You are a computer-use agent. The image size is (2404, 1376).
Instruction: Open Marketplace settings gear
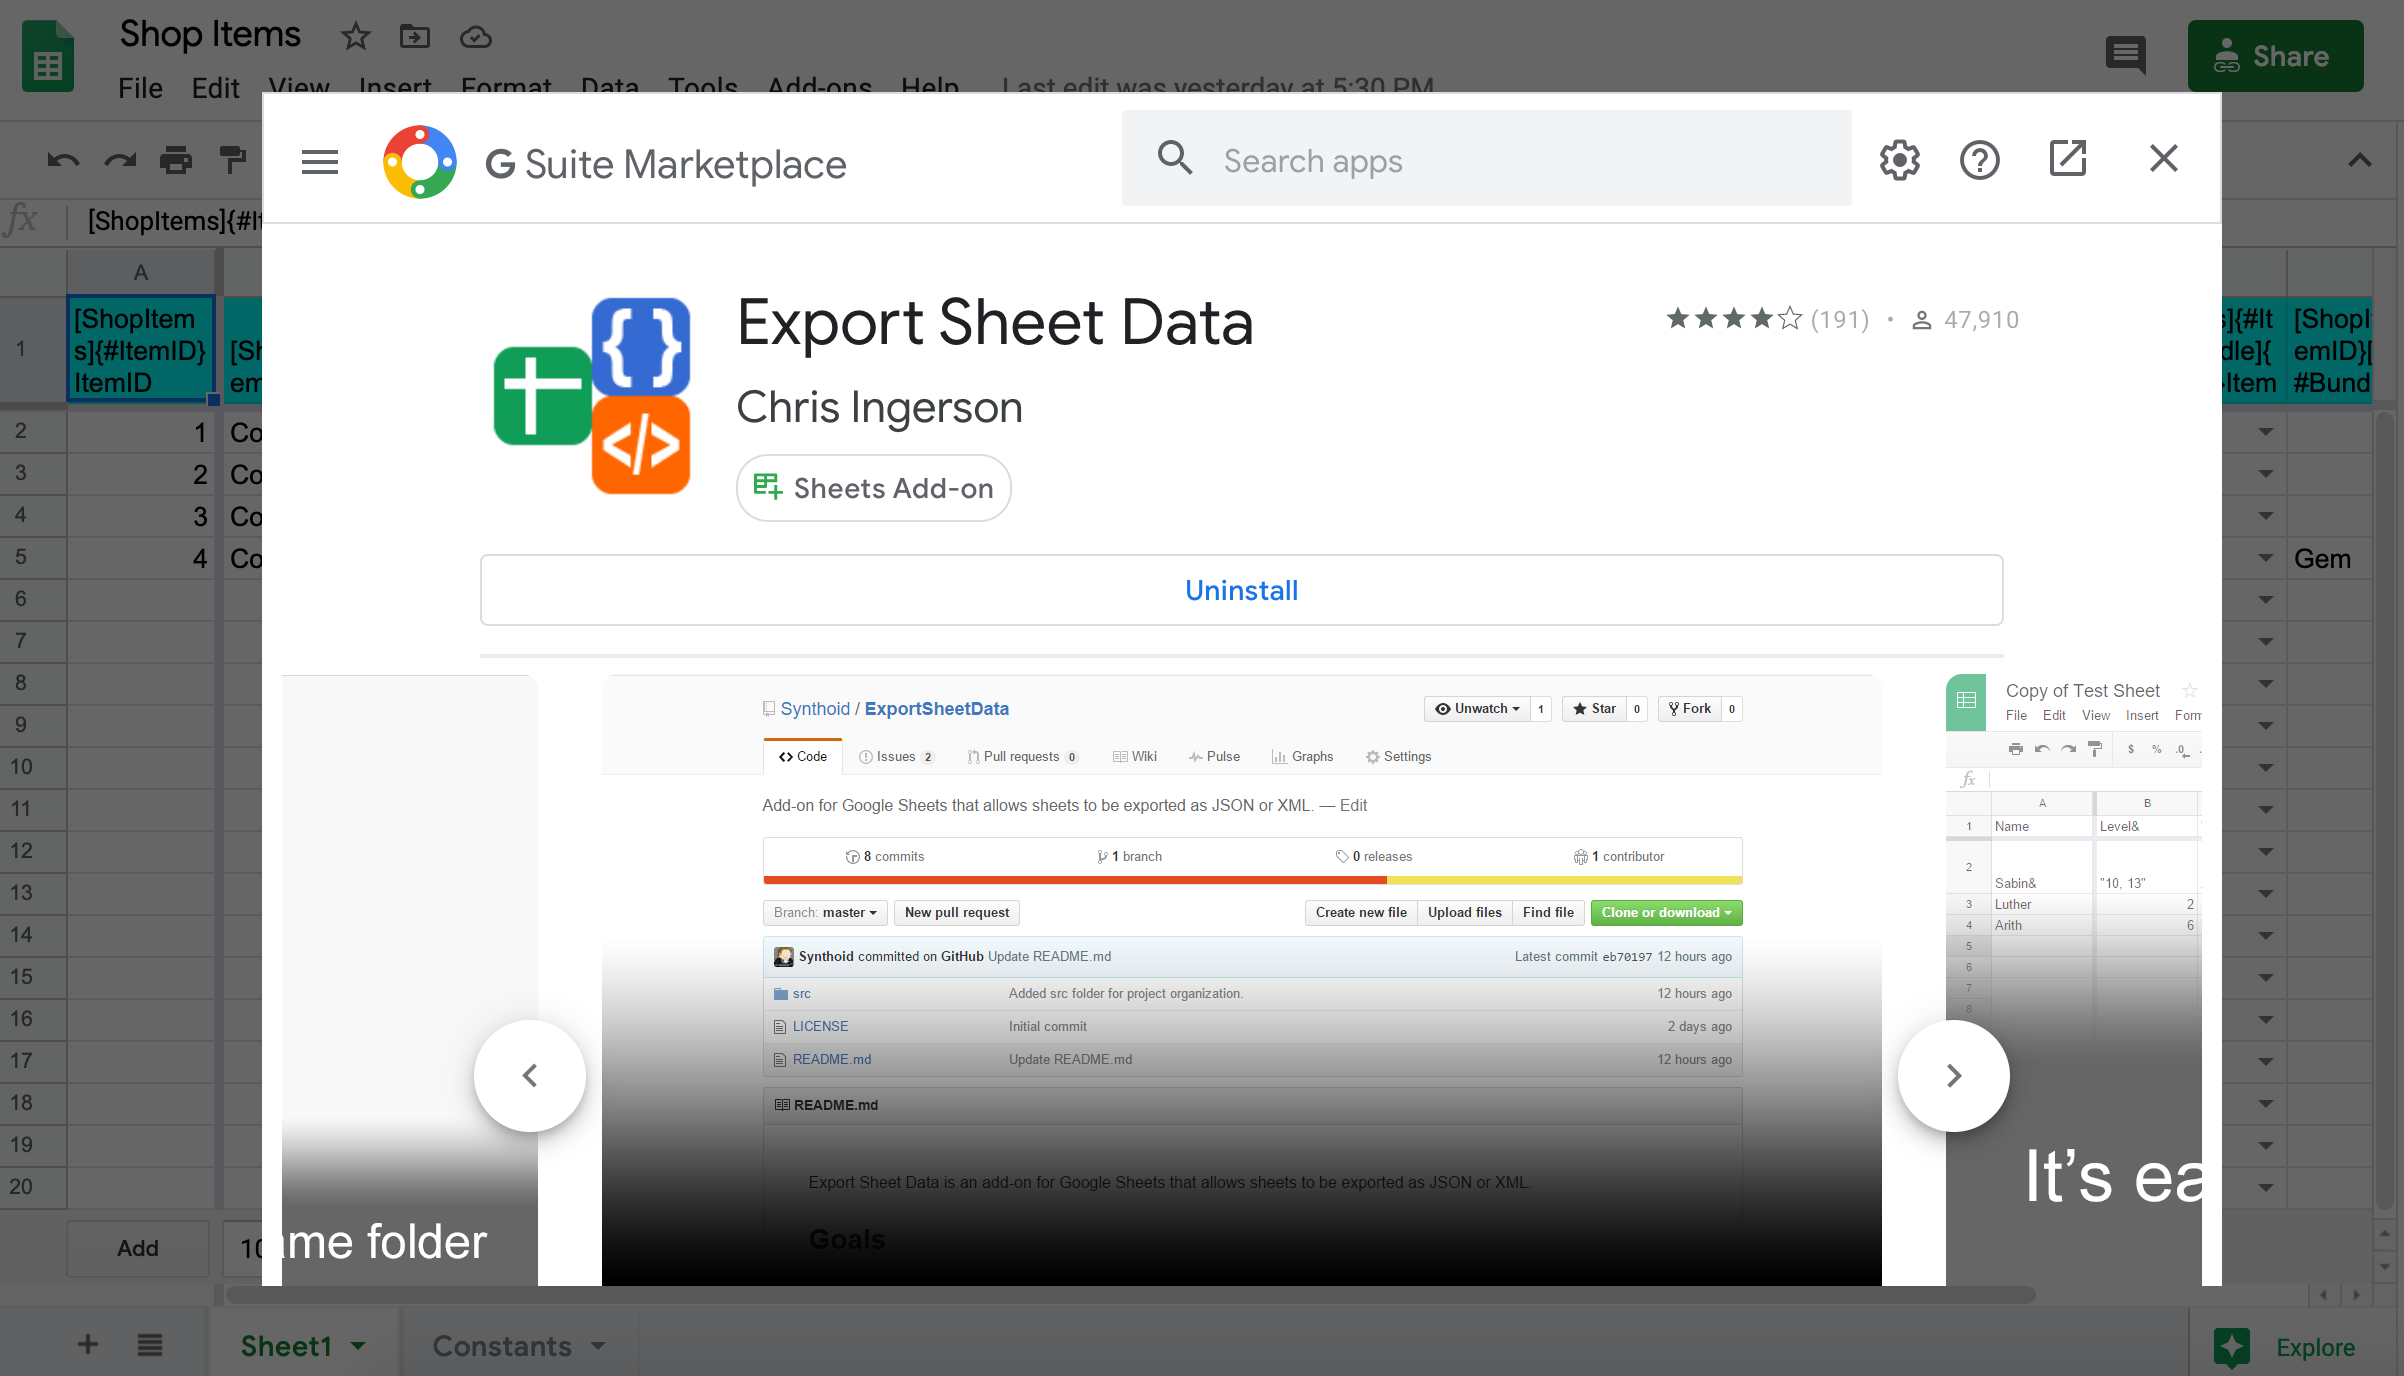click(x=1899, y=160)
